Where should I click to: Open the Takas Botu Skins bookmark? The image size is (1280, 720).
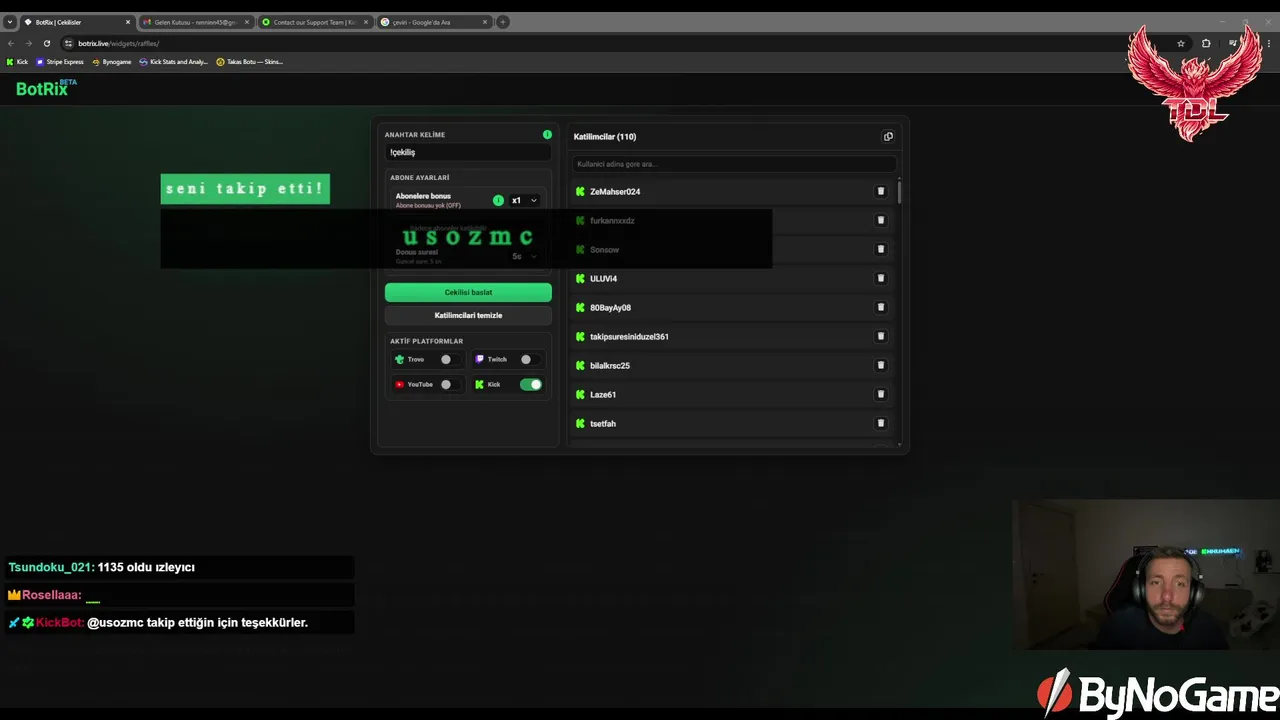tap(250, 62)
